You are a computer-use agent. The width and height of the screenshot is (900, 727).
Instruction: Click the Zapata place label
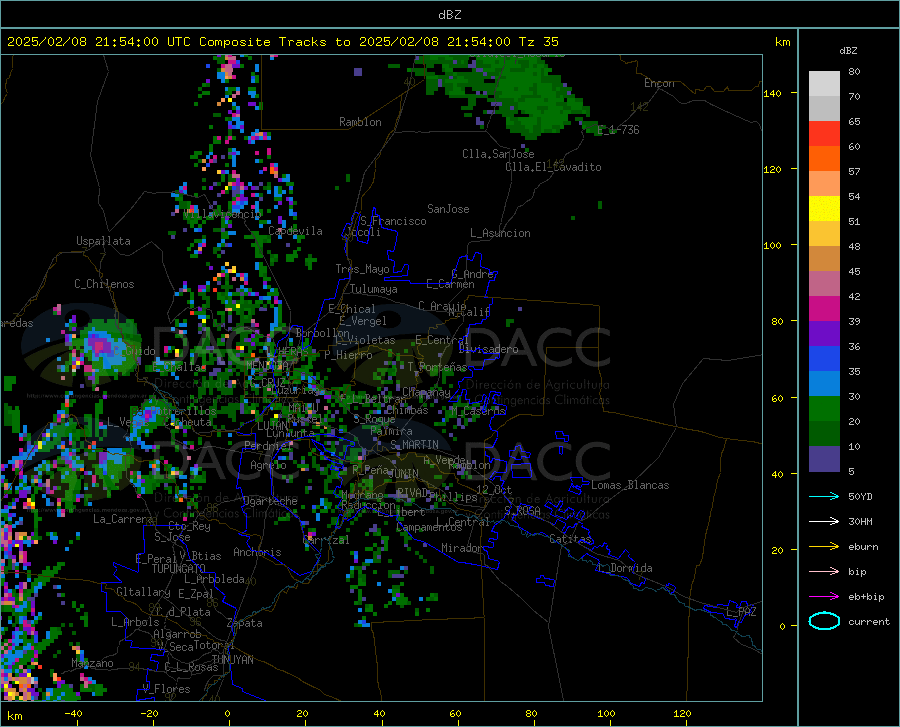[245, 623]
